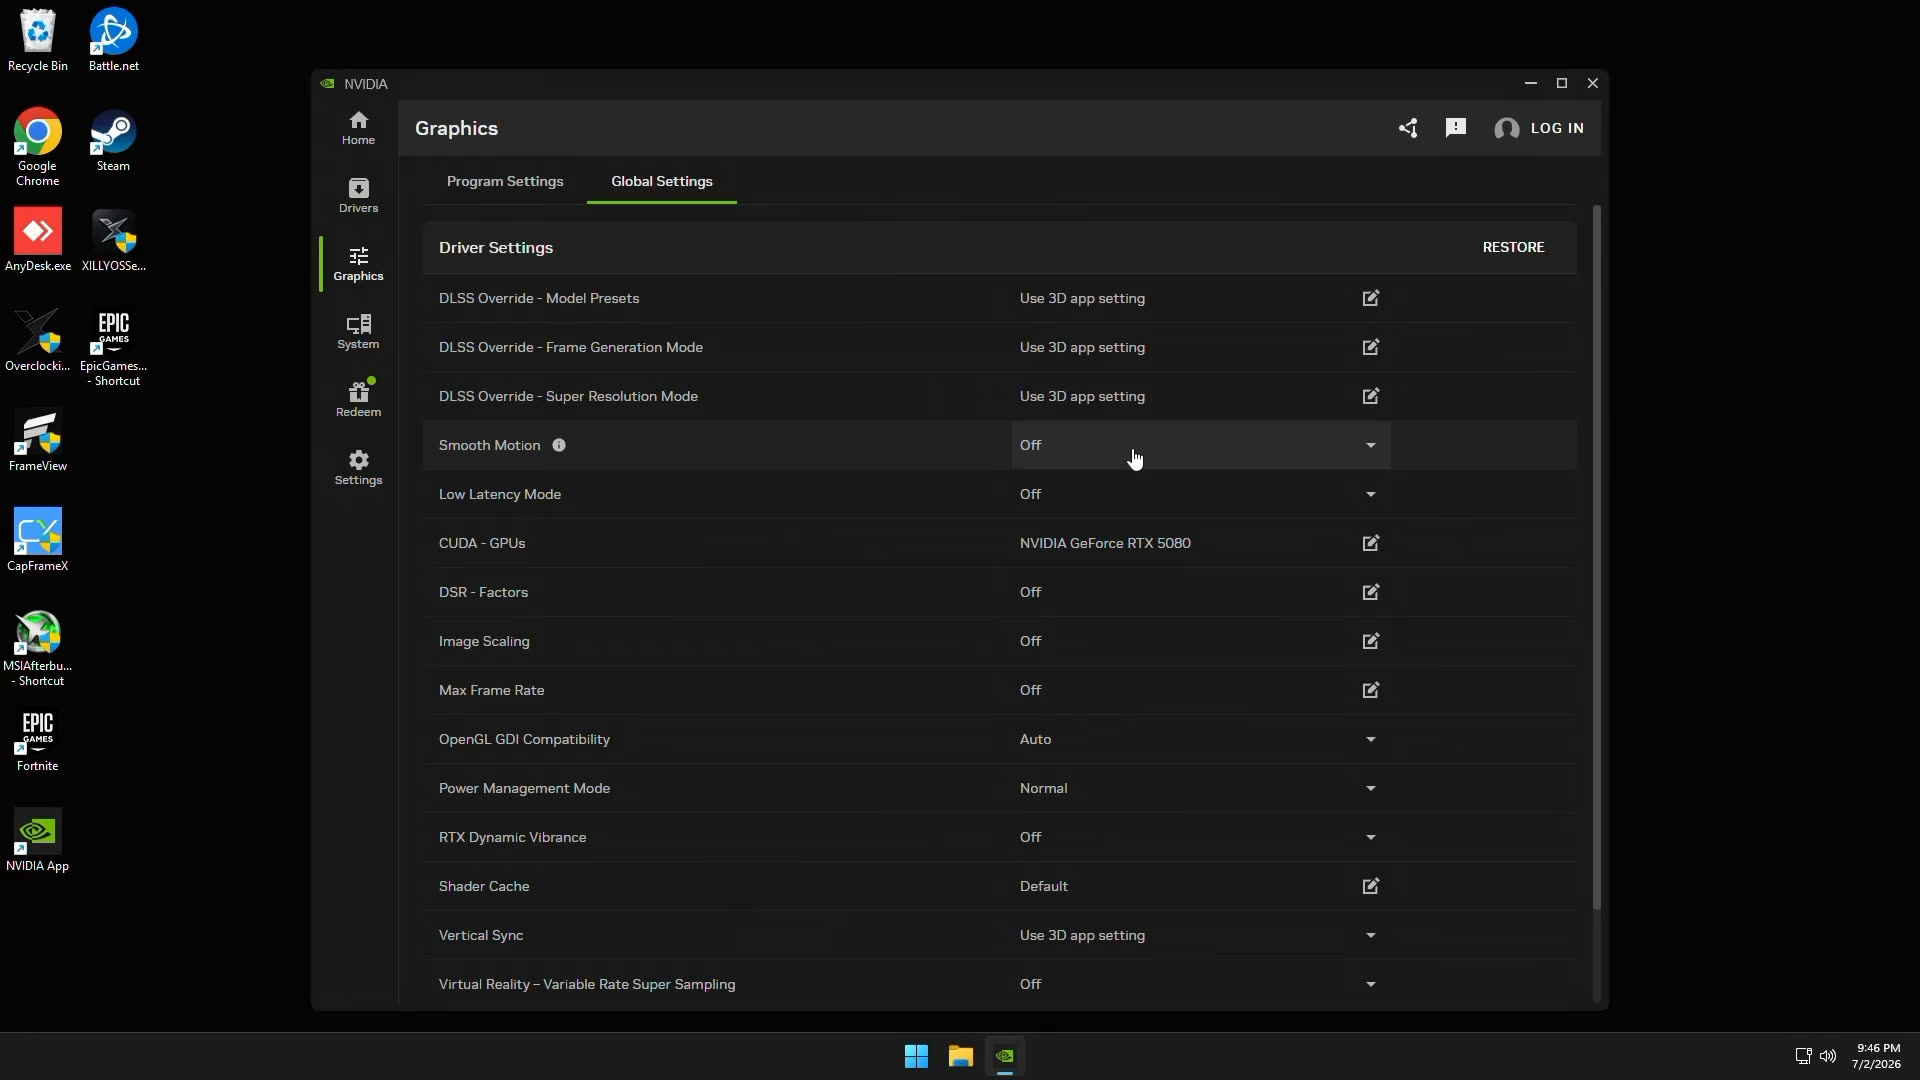Open FrameView desktop icon
The width and height of the screenshot is (1920, 1080).
coord(38,440)
